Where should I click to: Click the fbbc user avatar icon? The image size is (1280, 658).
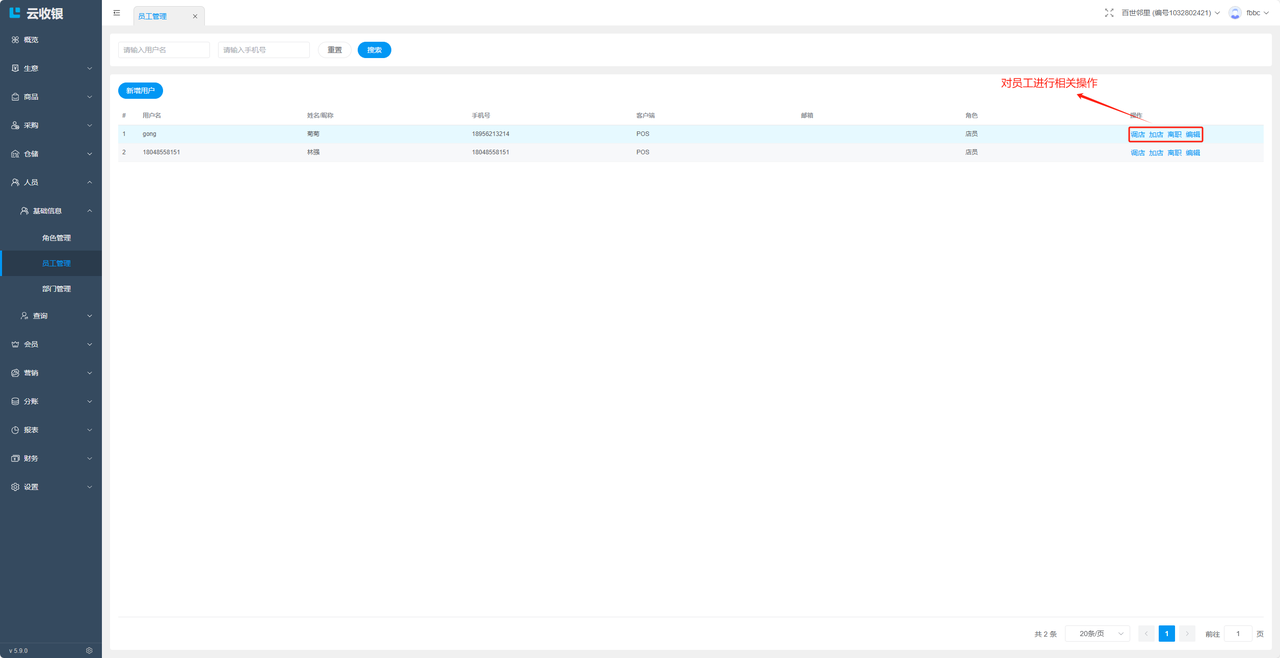point(1235,13)
